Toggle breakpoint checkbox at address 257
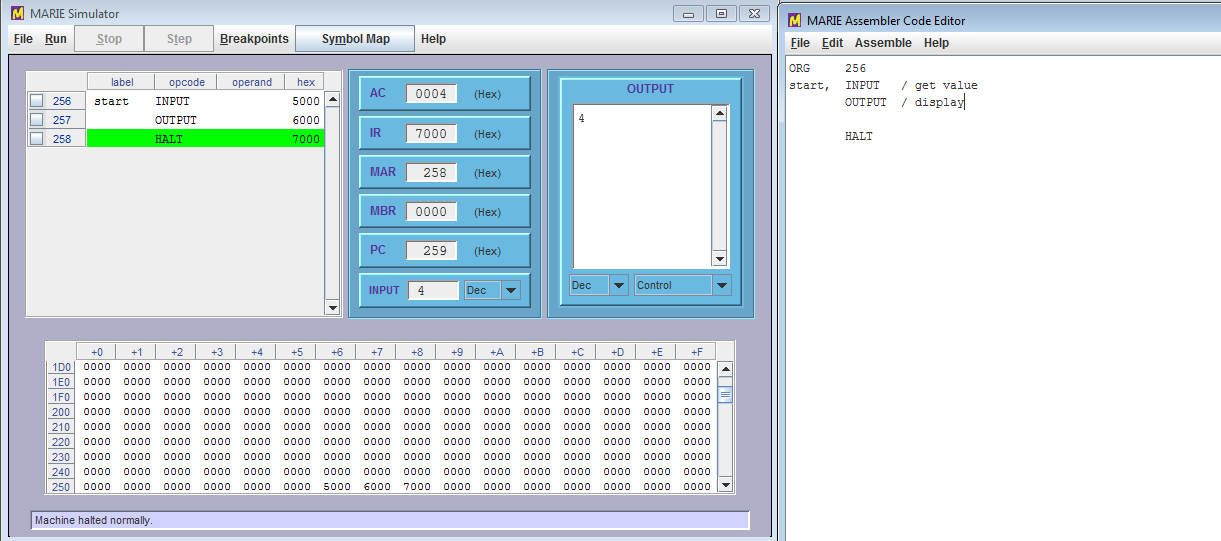The height and width of the screenshot is (541, 1221). [x=37, y=120]
